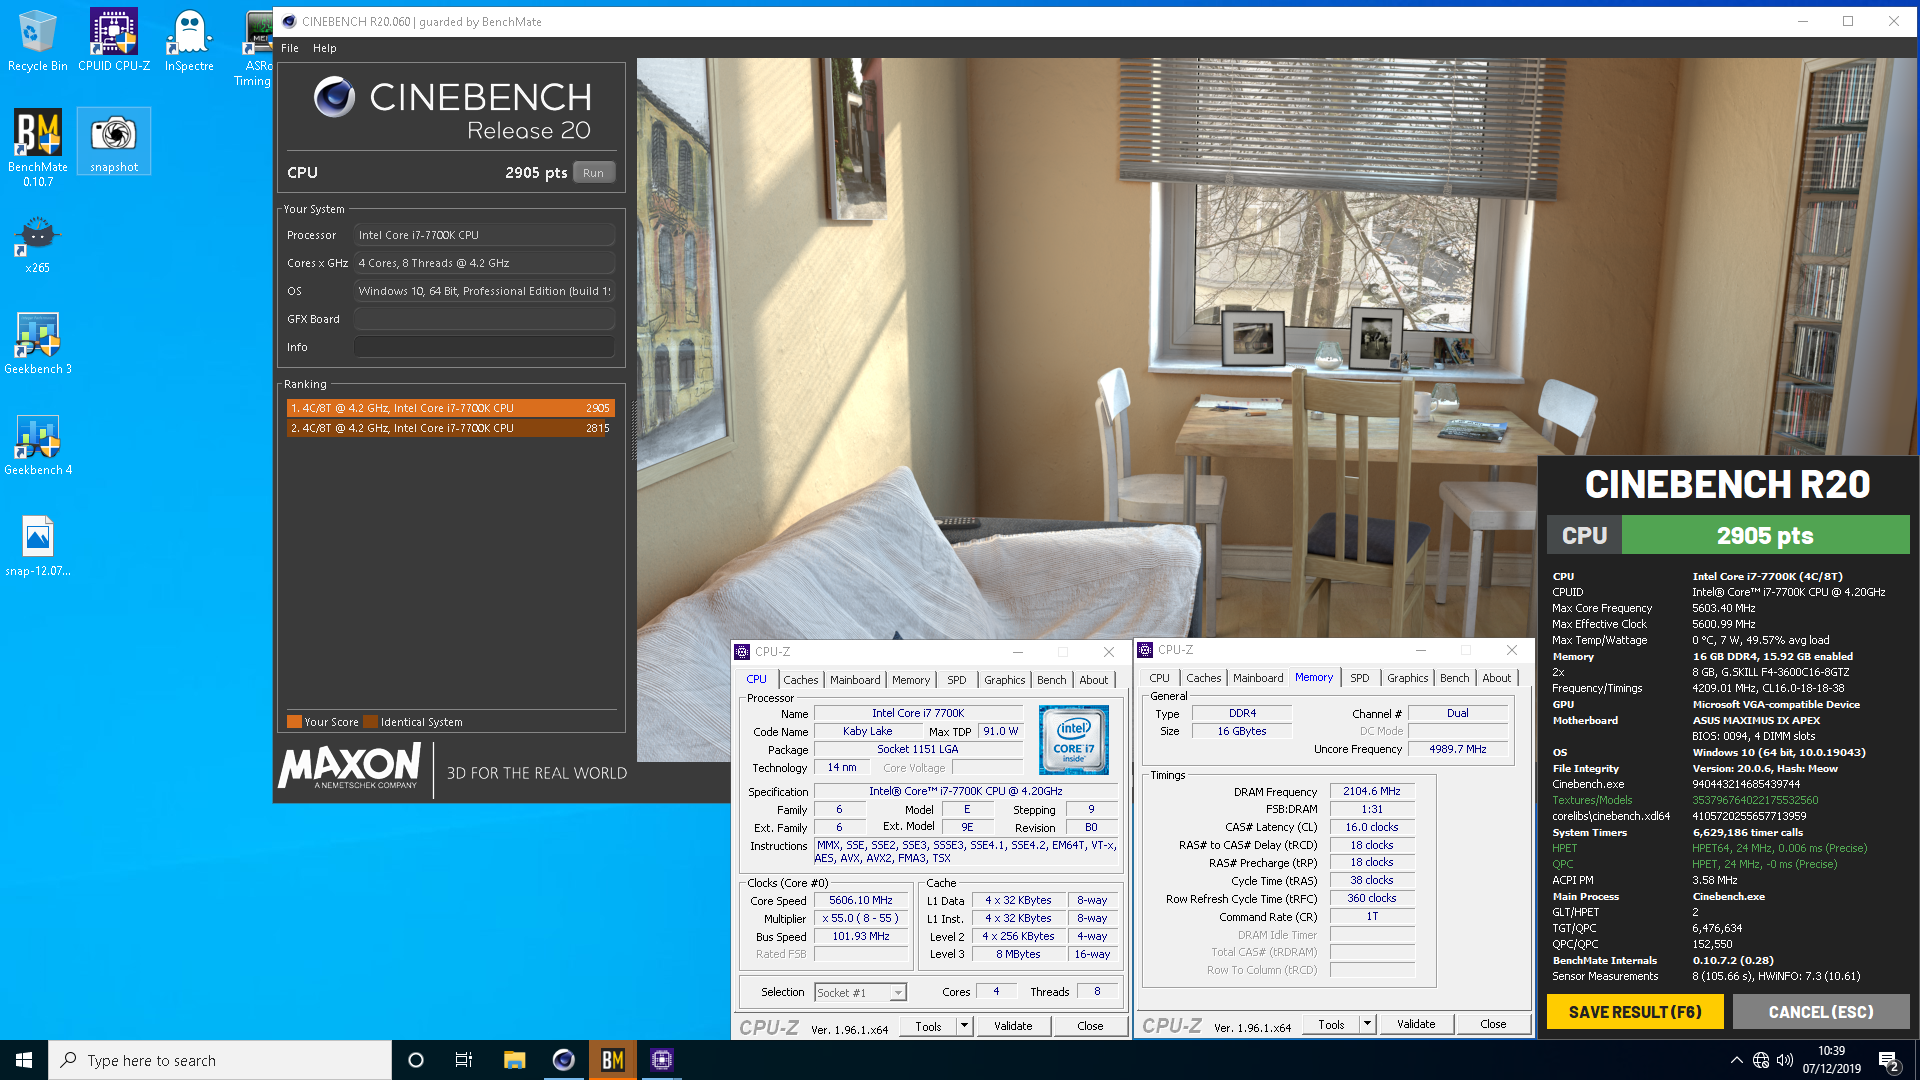Click the Cinebench sphere logo
This screenshot has height=1080, width=1920.
click(x=334, y=97)
